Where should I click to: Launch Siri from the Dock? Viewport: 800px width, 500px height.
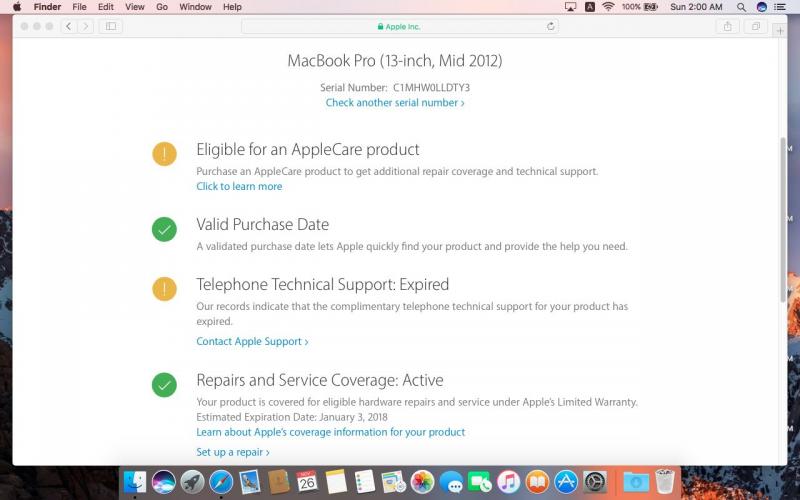click(164, 482)
